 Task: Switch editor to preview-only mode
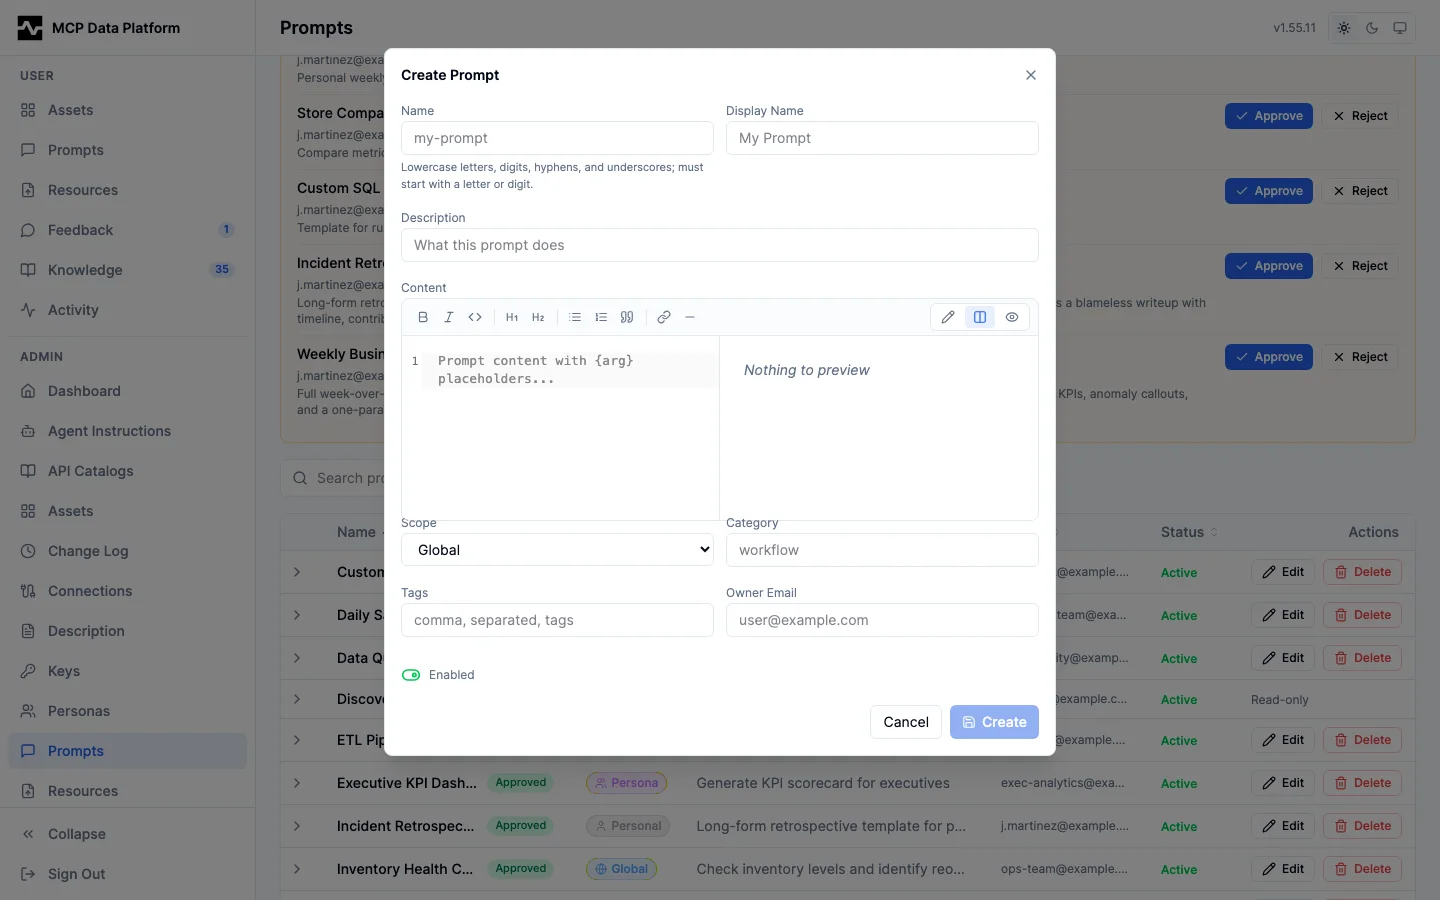(x=1012, y=317)
